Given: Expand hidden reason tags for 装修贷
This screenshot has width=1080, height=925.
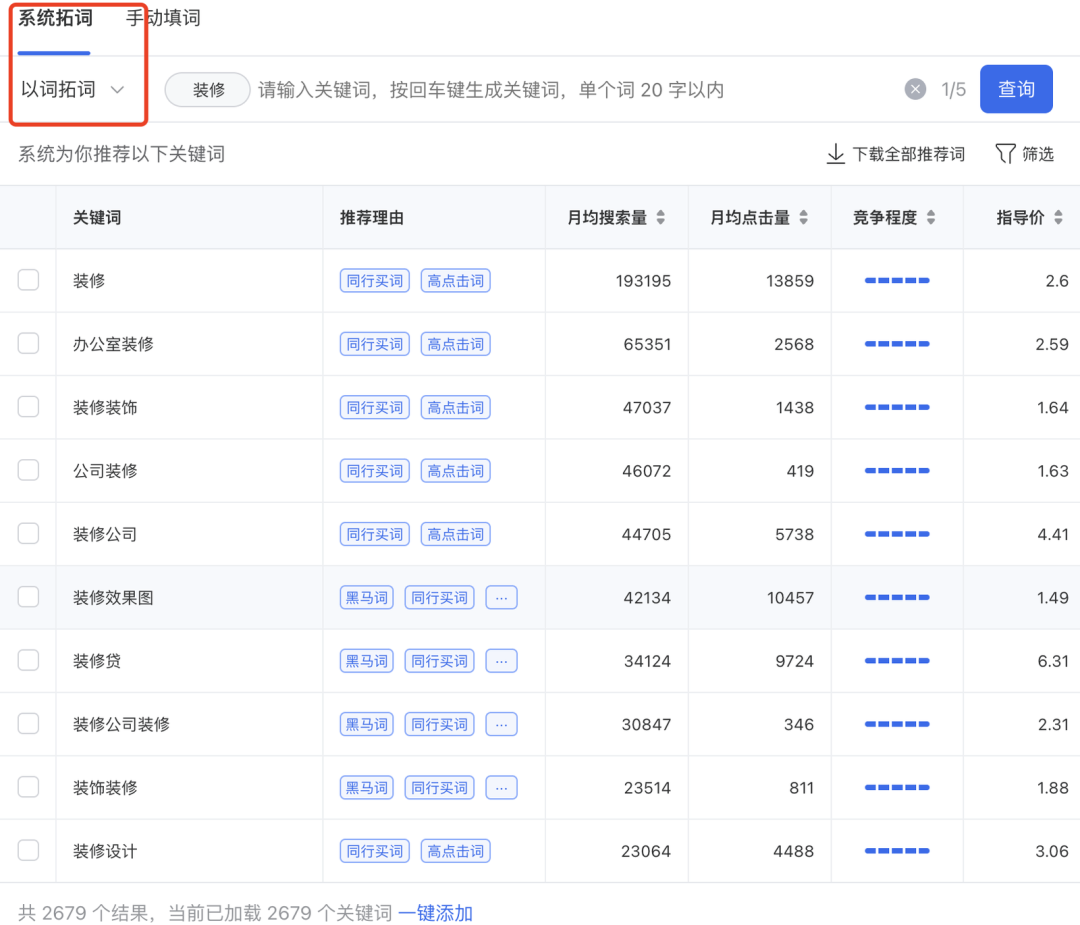Looking at the screenshot, I should (x=501, y=661).
